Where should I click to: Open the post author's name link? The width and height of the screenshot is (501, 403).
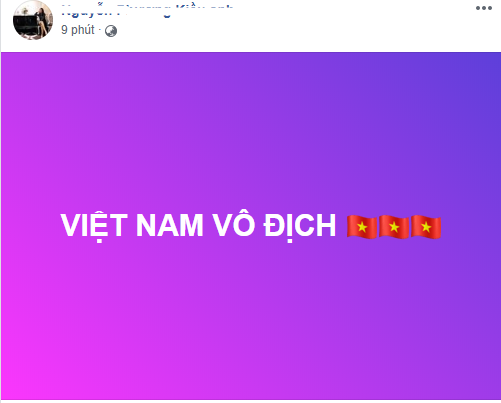tap(147, 10)
